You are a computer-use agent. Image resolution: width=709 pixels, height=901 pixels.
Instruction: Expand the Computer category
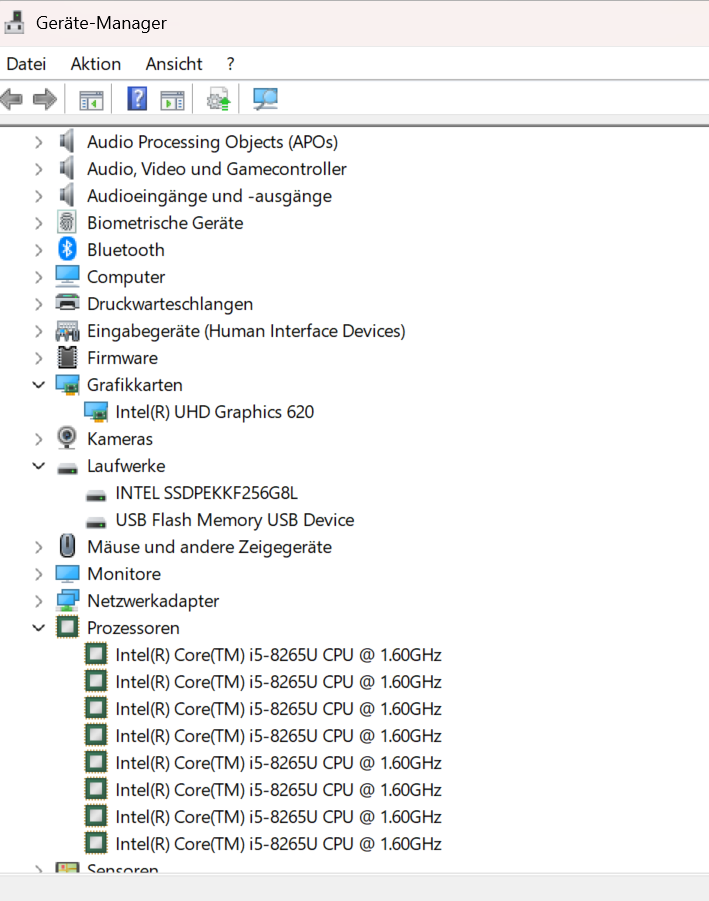pos(38,277)
